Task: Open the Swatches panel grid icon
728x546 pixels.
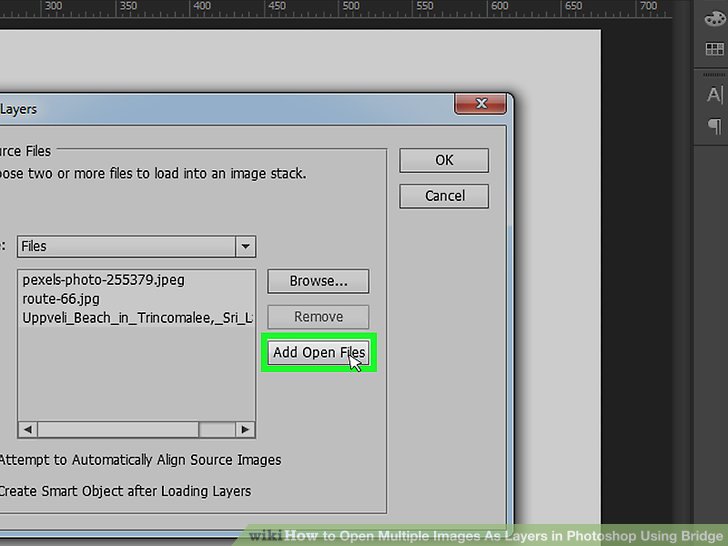Action: coord(714,49)
